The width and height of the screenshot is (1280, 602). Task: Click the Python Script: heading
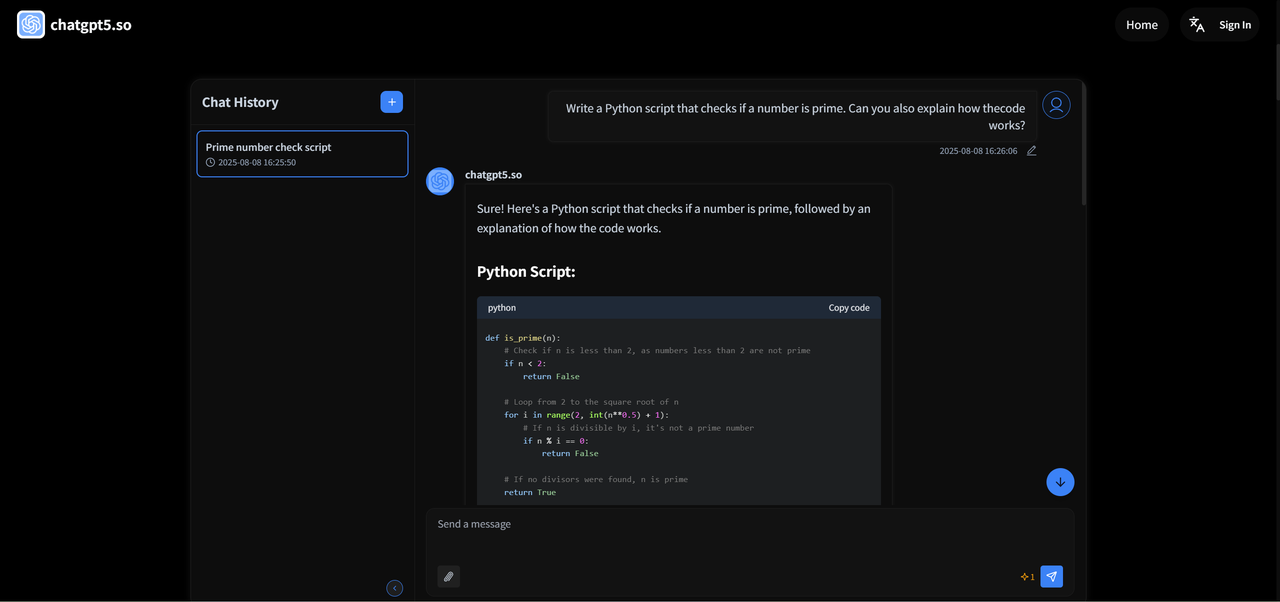(526, 272)
